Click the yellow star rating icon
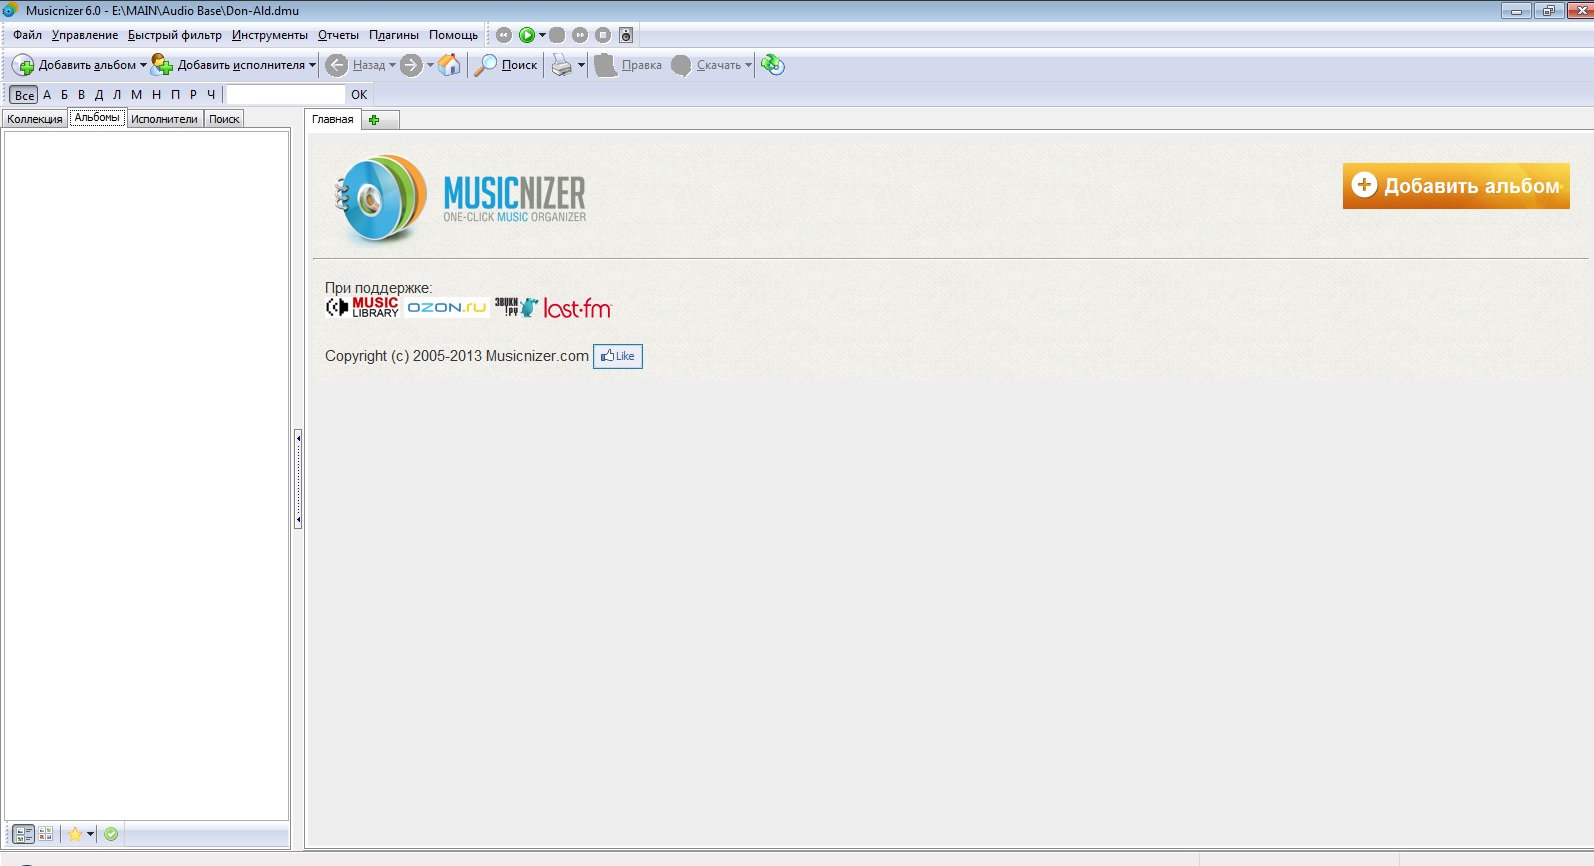Image resolution: width=1594 pixels, height=866 pixels. tap(75, 834)
